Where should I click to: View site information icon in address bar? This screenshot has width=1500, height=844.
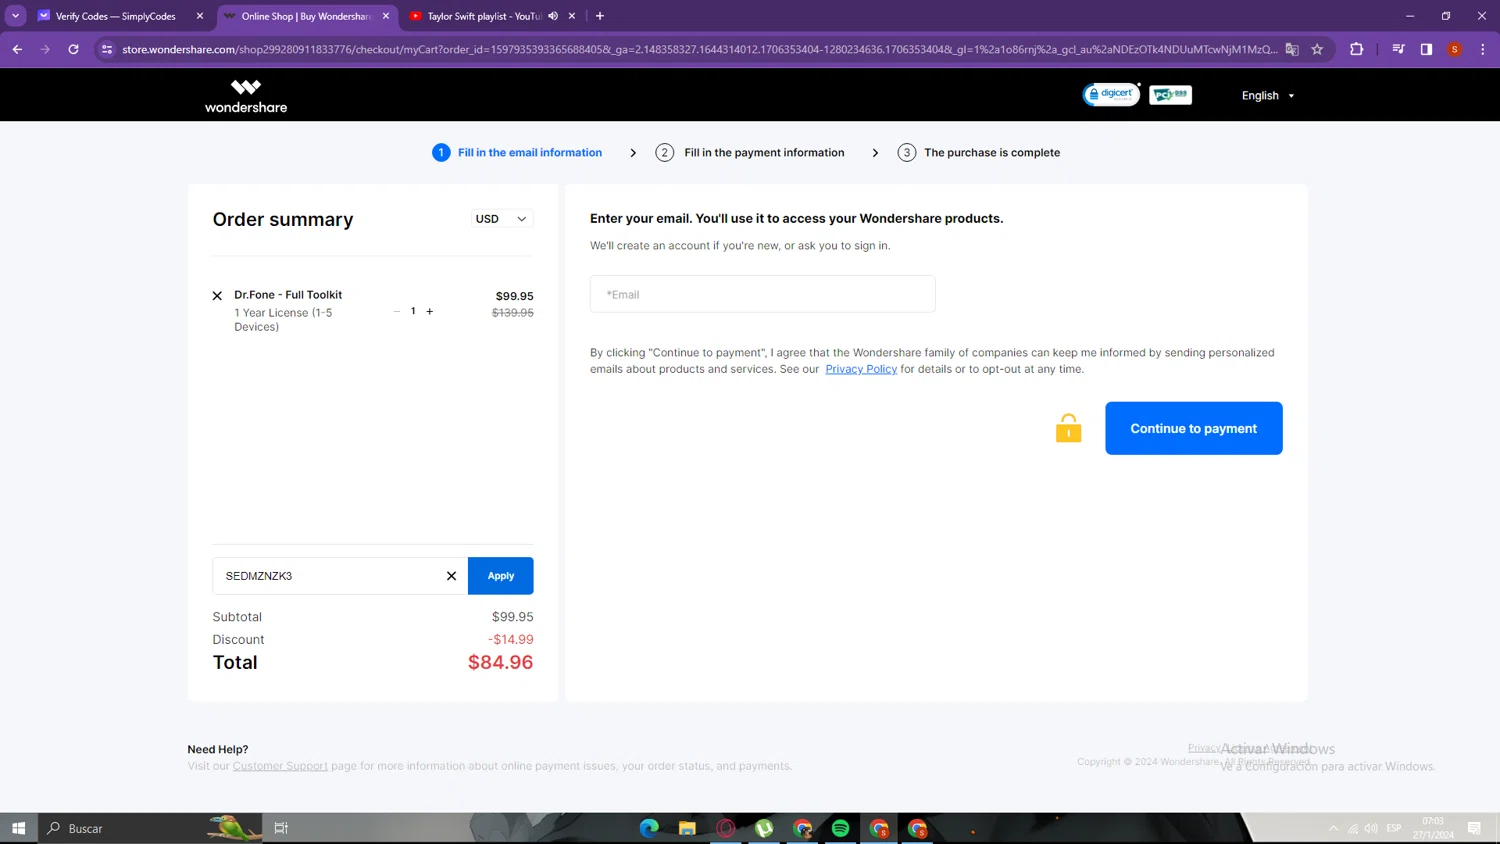pyautogui.click(x=107, y=49)
